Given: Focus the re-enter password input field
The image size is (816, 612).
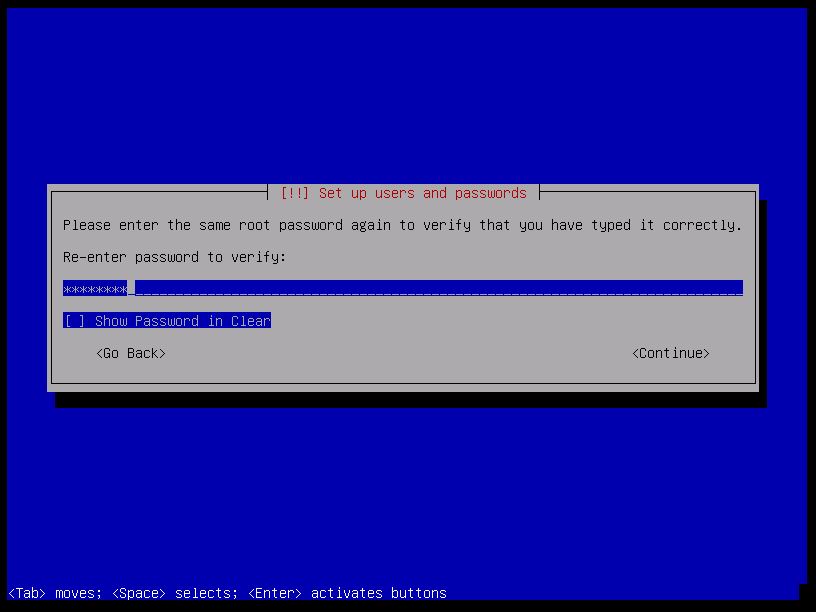Looking at the screenshot, I should [x=403, y=288].
